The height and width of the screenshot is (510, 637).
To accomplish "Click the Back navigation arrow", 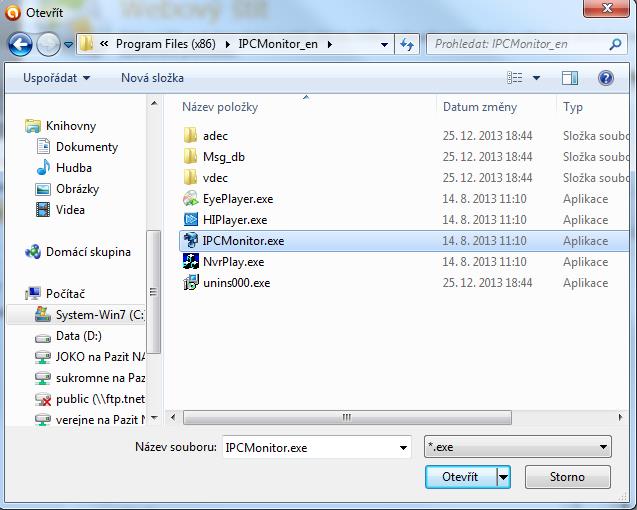I will tap(20, 44).
